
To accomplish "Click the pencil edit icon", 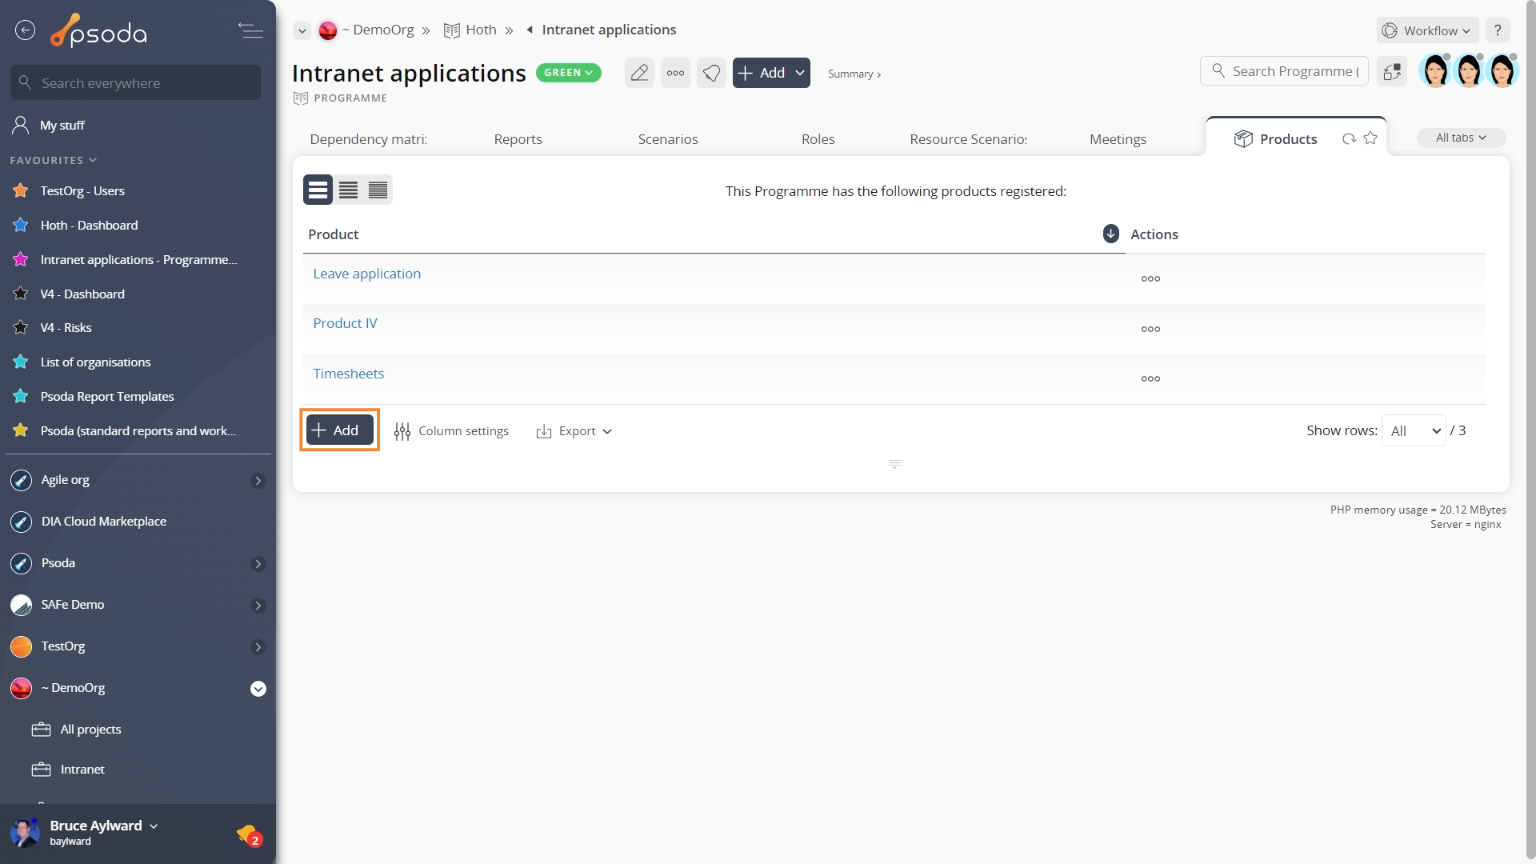I will pyautogui.click(x=639, y=73).
